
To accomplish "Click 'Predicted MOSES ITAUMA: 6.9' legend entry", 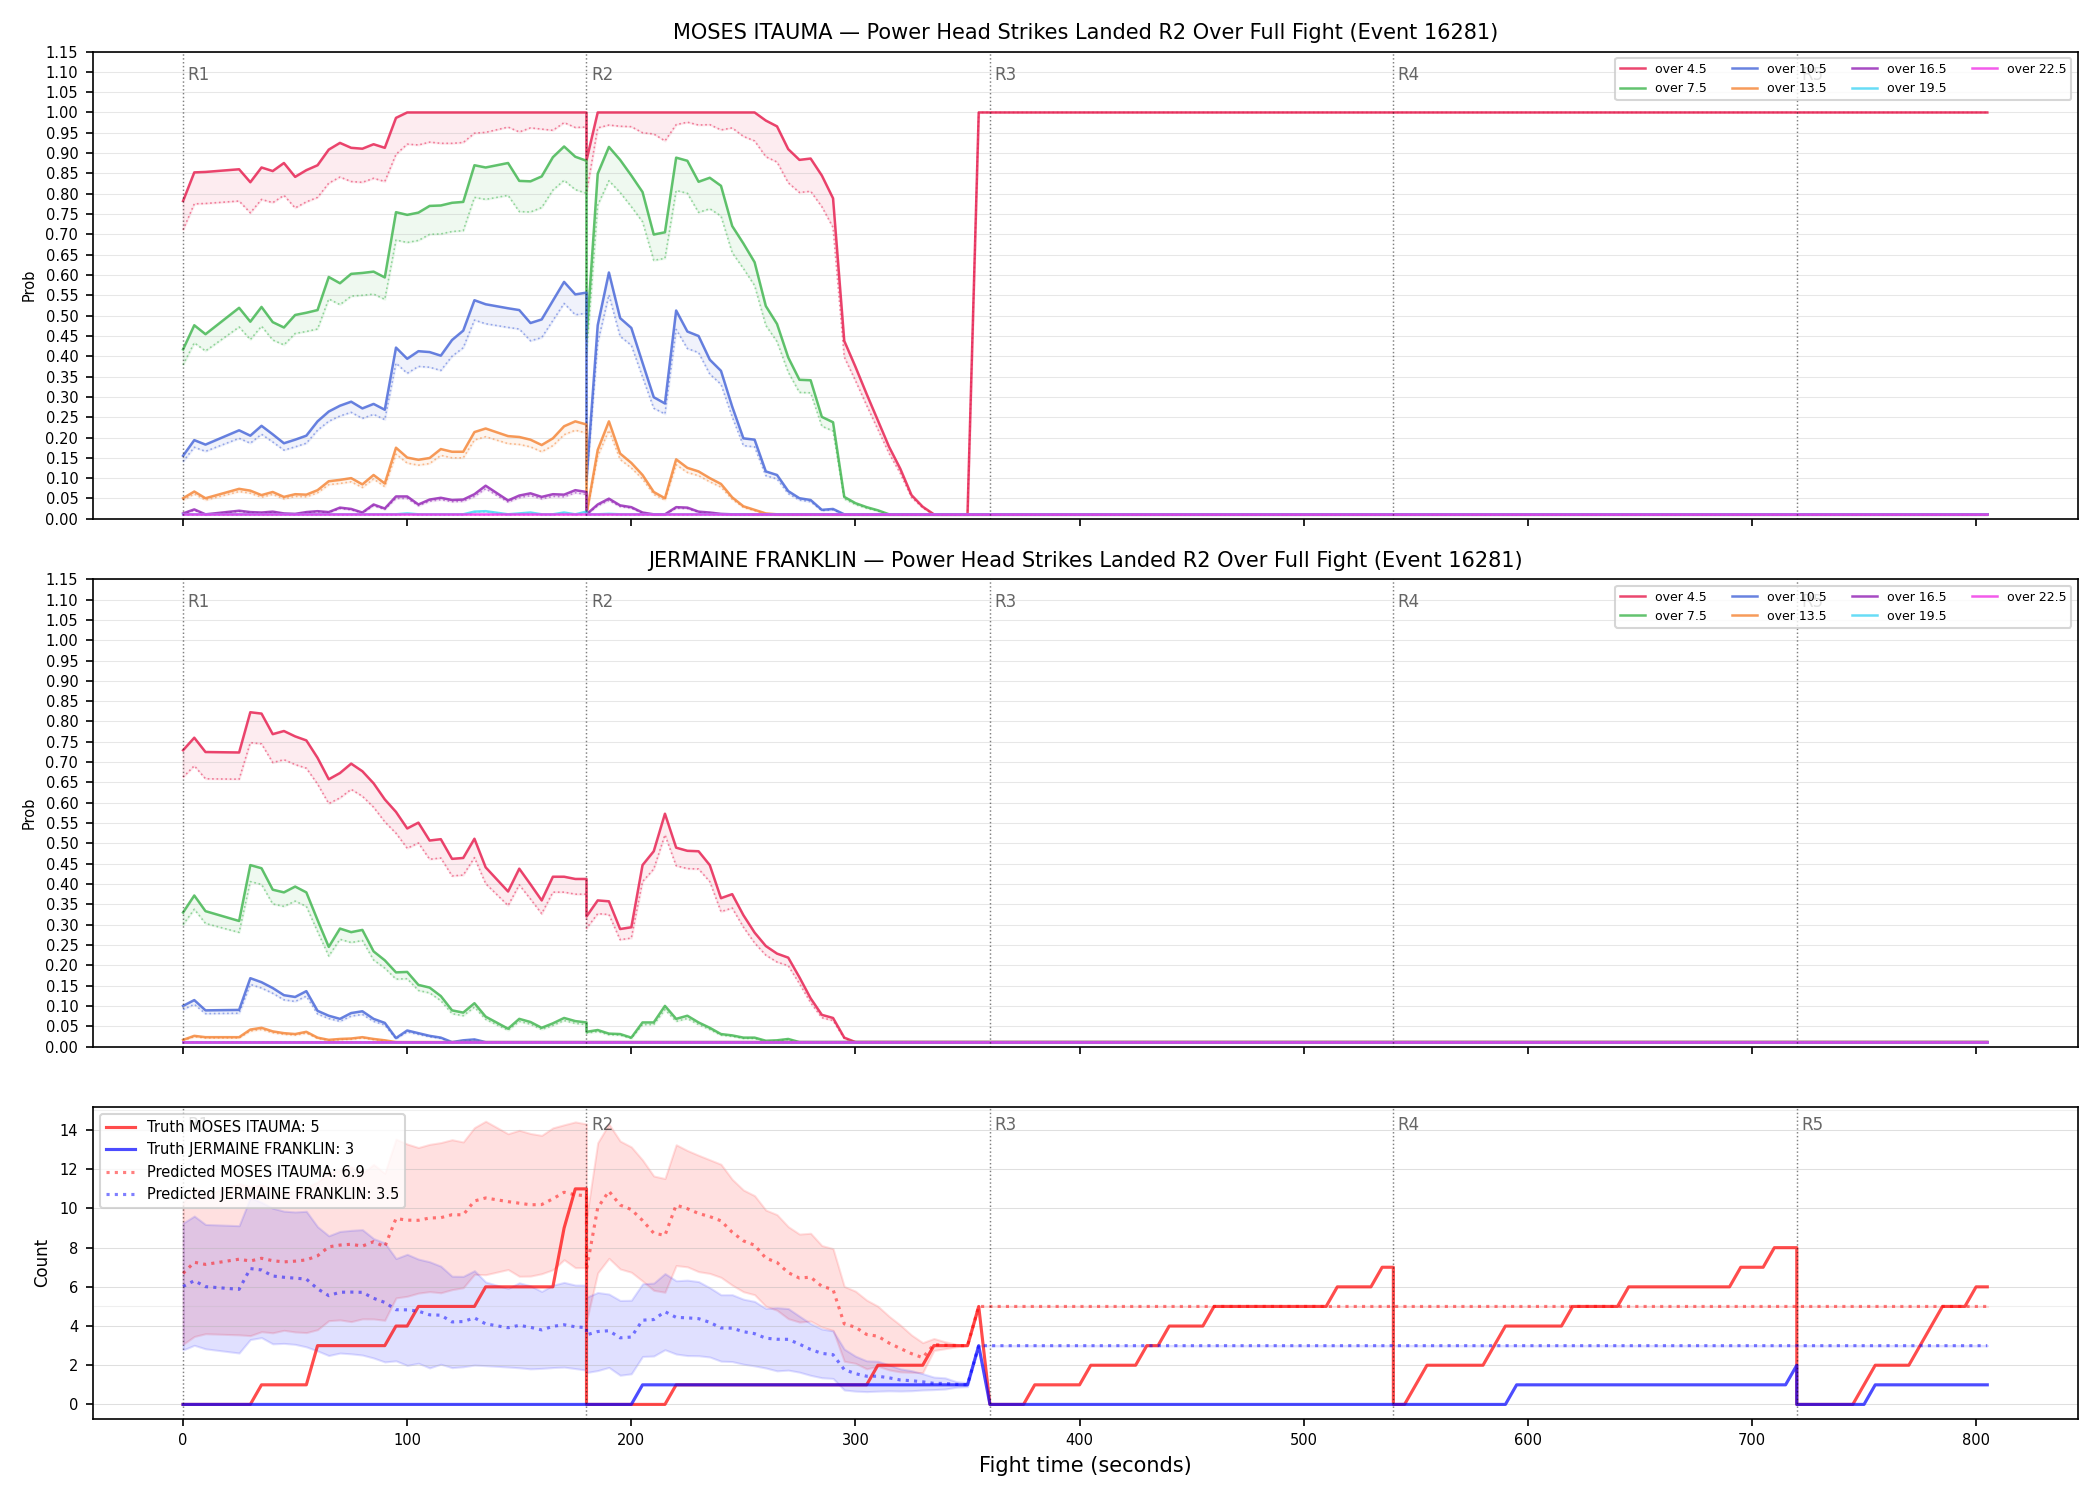I will point(235,1171).
